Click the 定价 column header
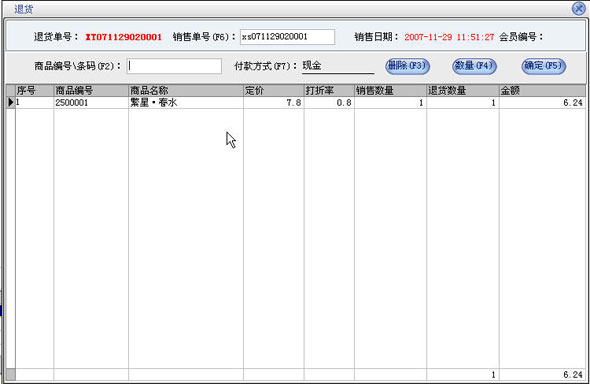Screen dimensions: 590x384 coord(274,91)
